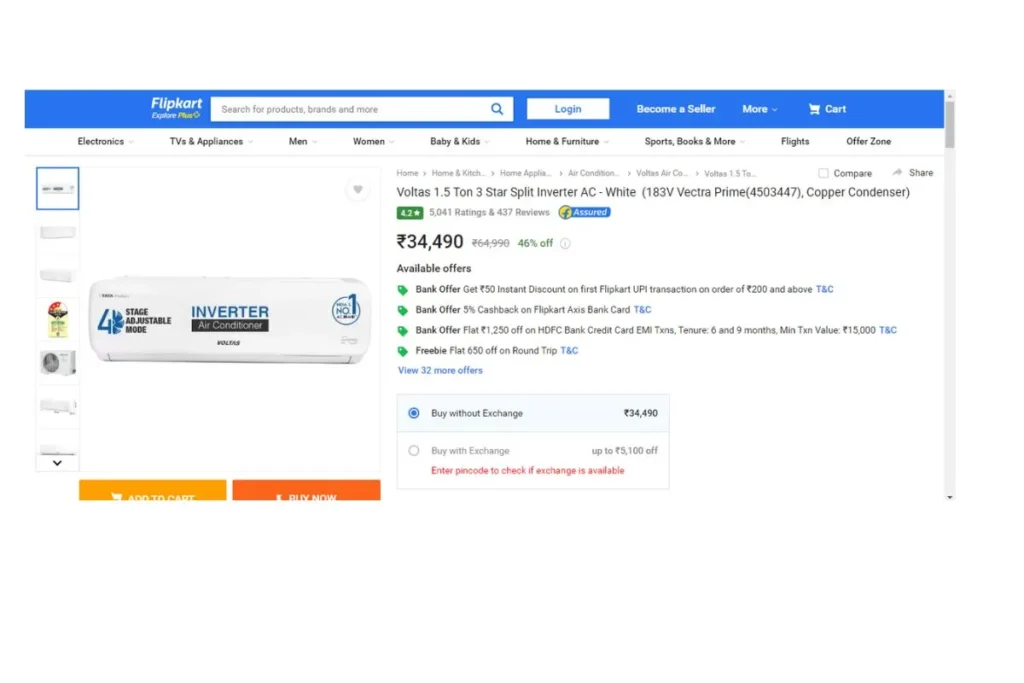
Task: Go to Home Applia... breadcrumb
Action: click(526, 173)
